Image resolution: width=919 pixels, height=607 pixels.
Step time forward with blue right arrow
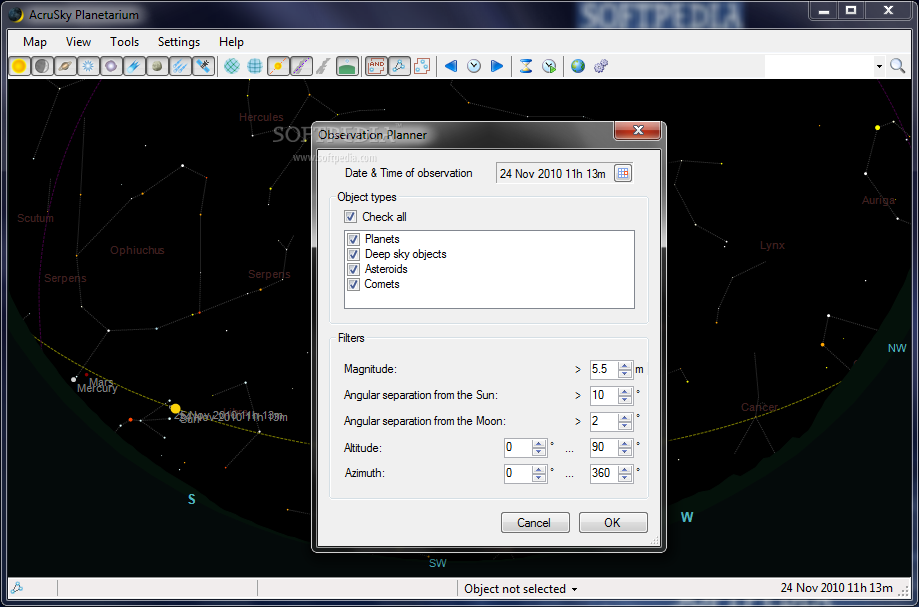pos(497,66)
